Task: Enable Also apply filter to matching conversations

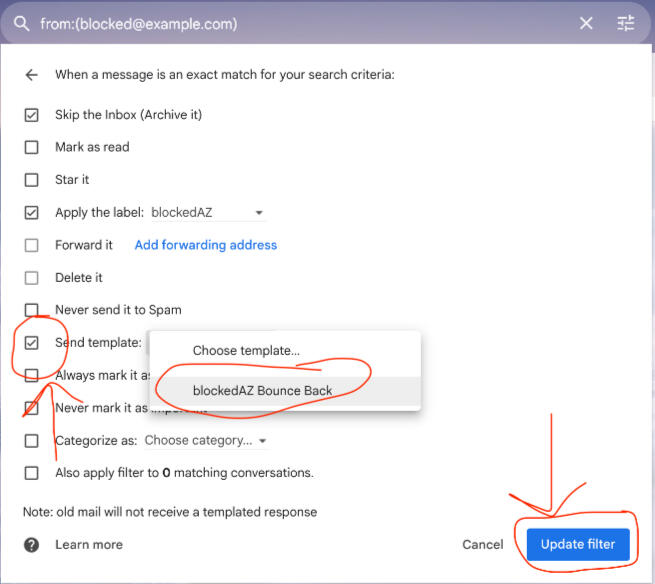Action: (x=32, y=473)
